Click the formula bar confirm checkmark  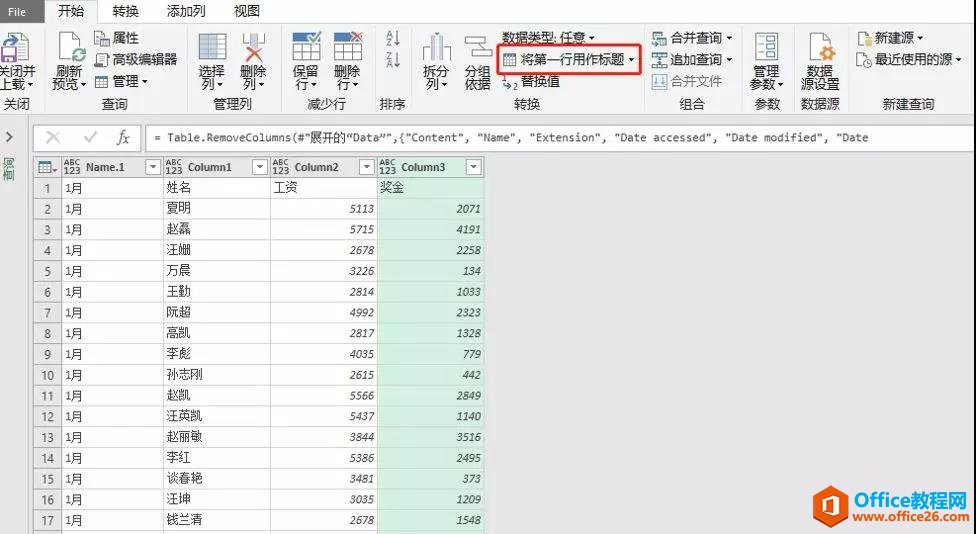point(90,138)
